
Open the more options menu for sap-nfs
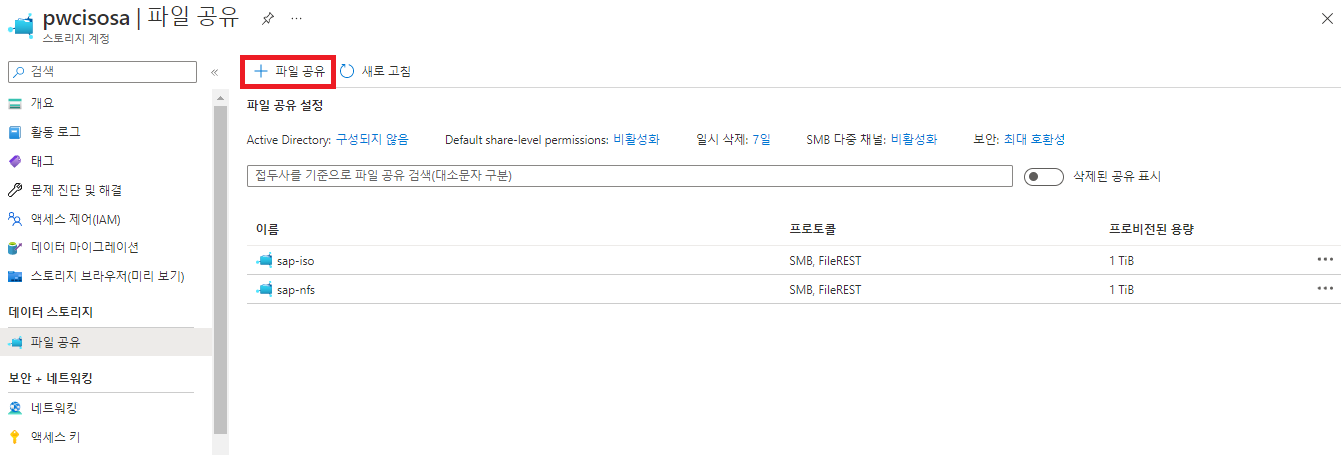click(1325, 289)
